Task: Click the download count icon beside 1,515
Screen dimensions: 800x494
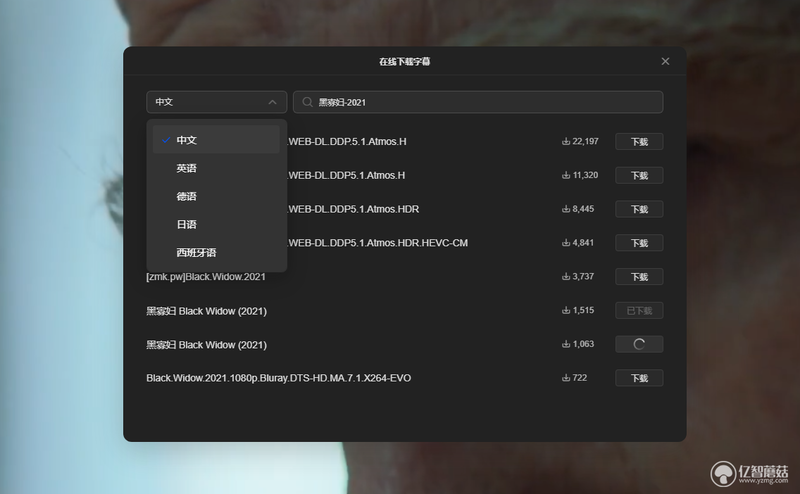Action: point(566,310)
